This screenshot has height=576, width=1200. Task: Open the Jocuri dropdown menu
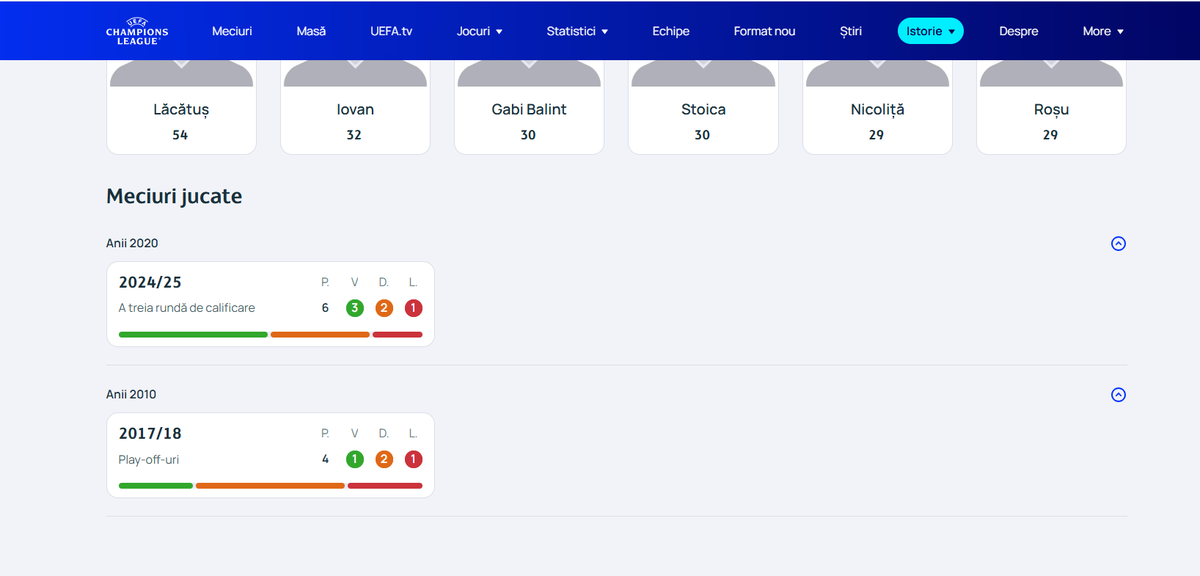pyautogui.click(x=480, y=31)
